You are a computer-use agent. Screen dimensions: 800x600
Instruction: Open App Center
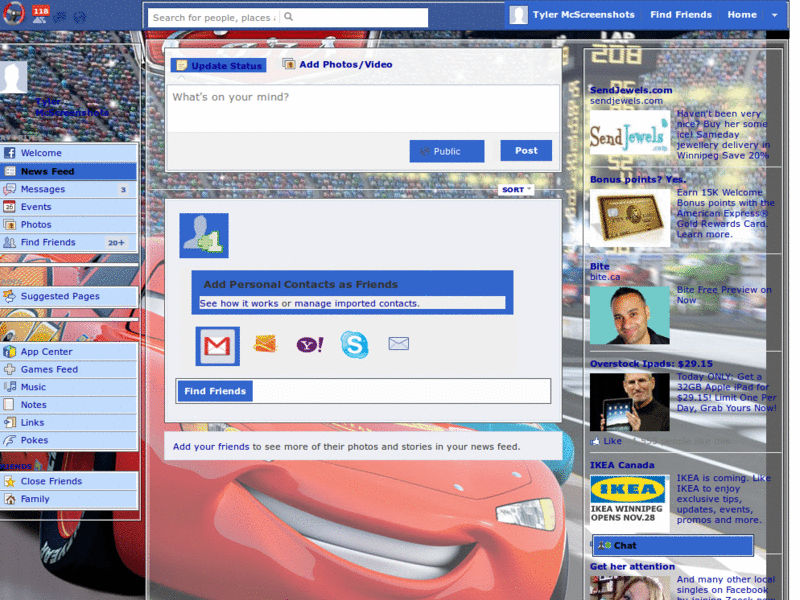coord(69,352)
